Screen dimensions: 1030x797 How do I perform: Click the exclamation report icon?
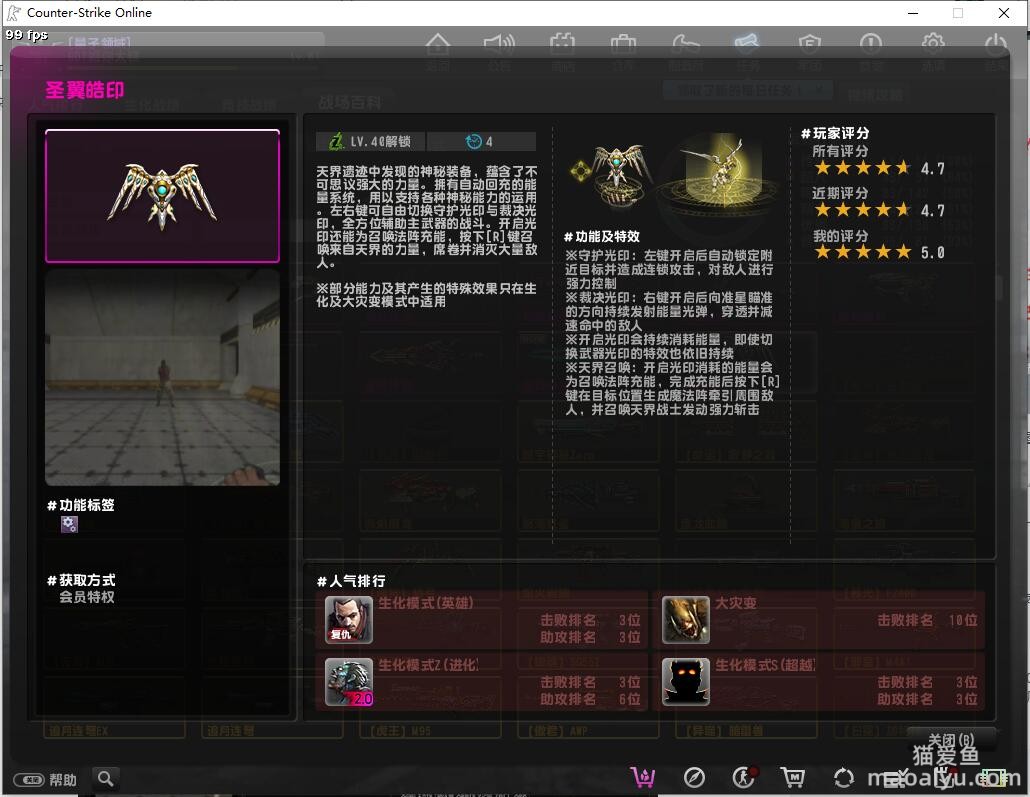pos(871,45)
